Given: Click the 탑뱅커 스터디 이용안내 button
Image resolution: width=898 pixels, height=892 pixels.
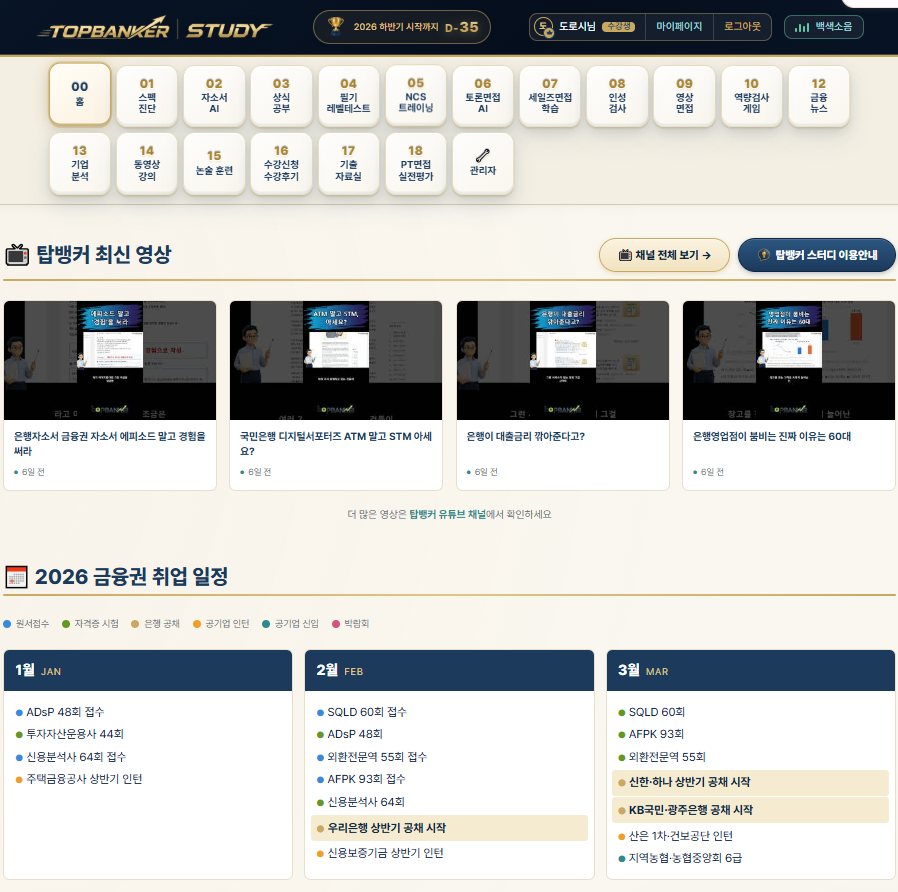Looking at the screenshot, I should [x=817, y=255].
